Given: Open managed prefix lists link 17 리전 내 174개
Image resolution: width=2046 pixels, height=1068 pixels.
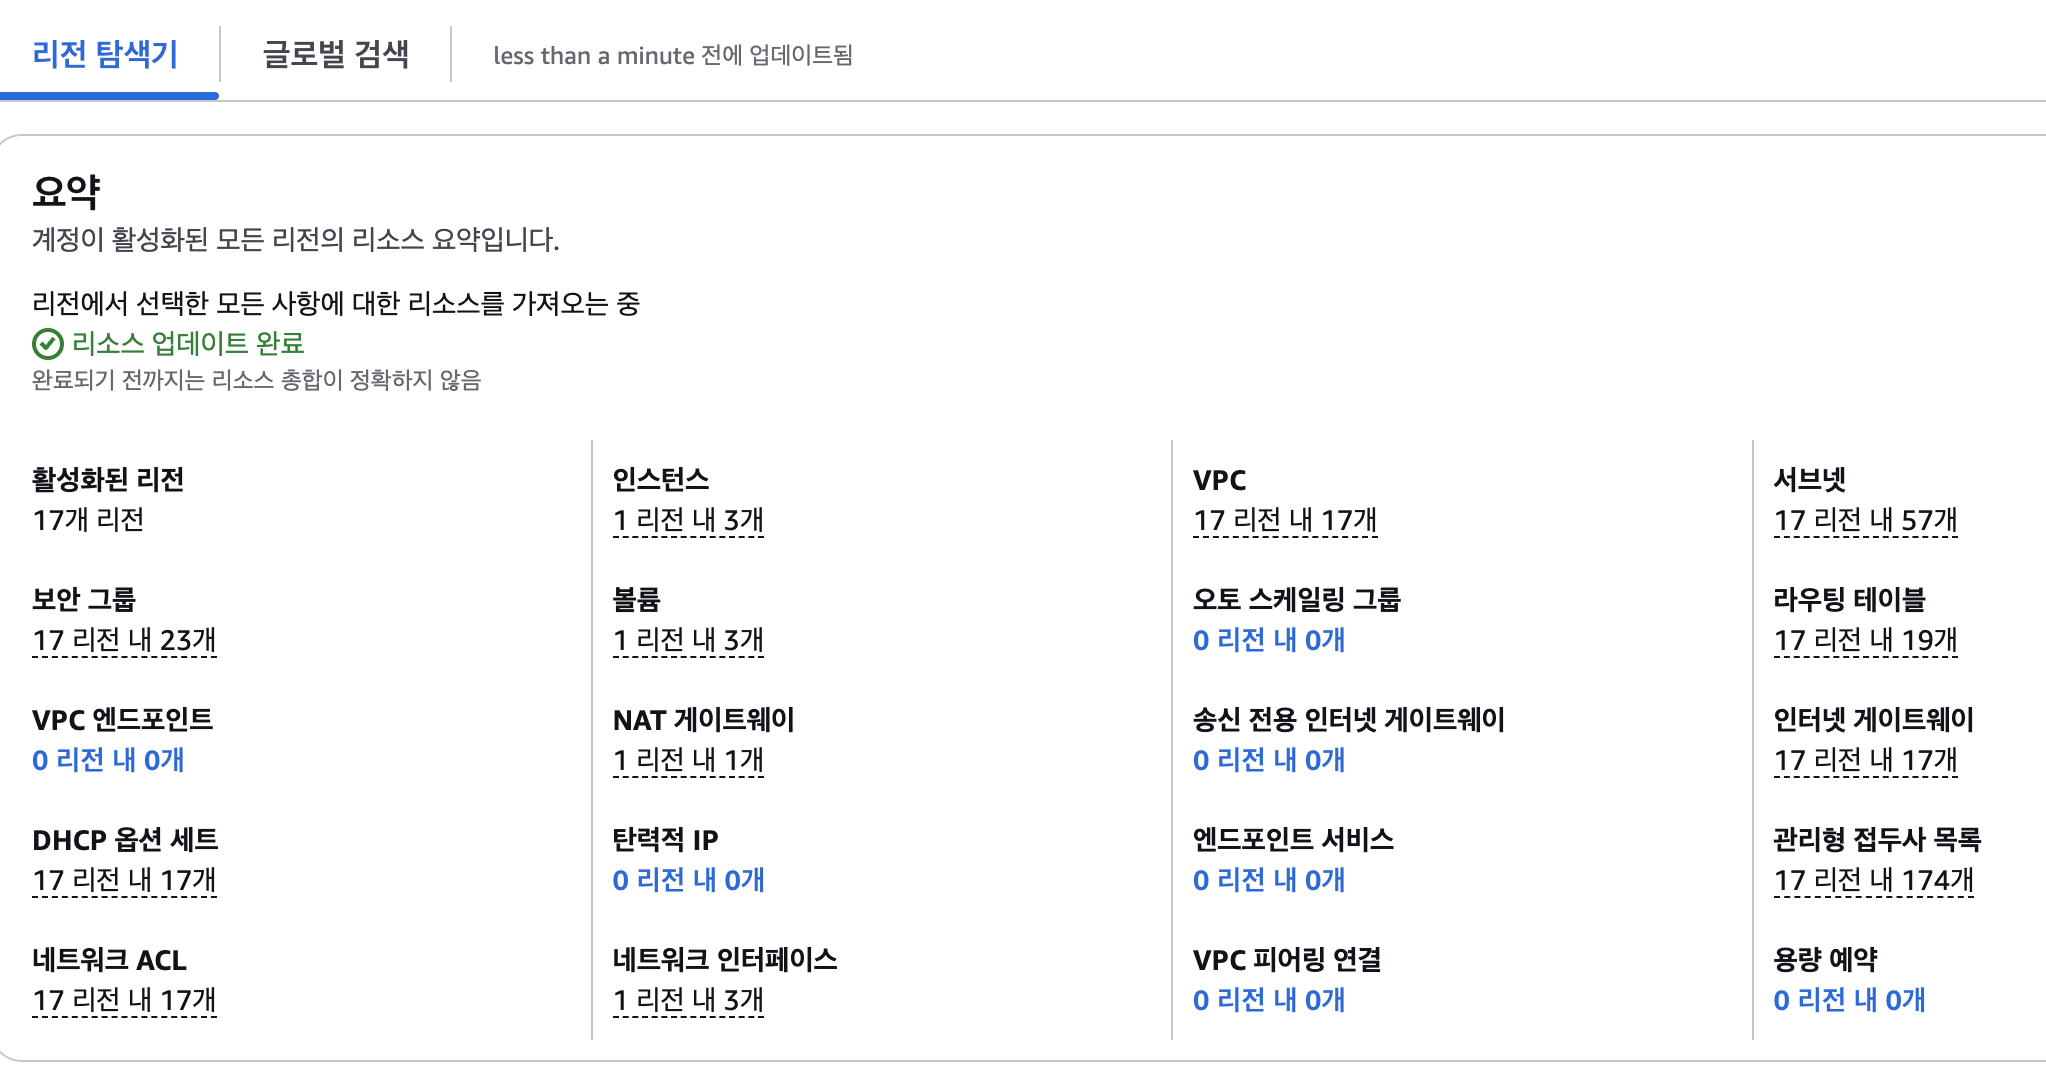Looking at the screenshot, I should point(1873,880).
